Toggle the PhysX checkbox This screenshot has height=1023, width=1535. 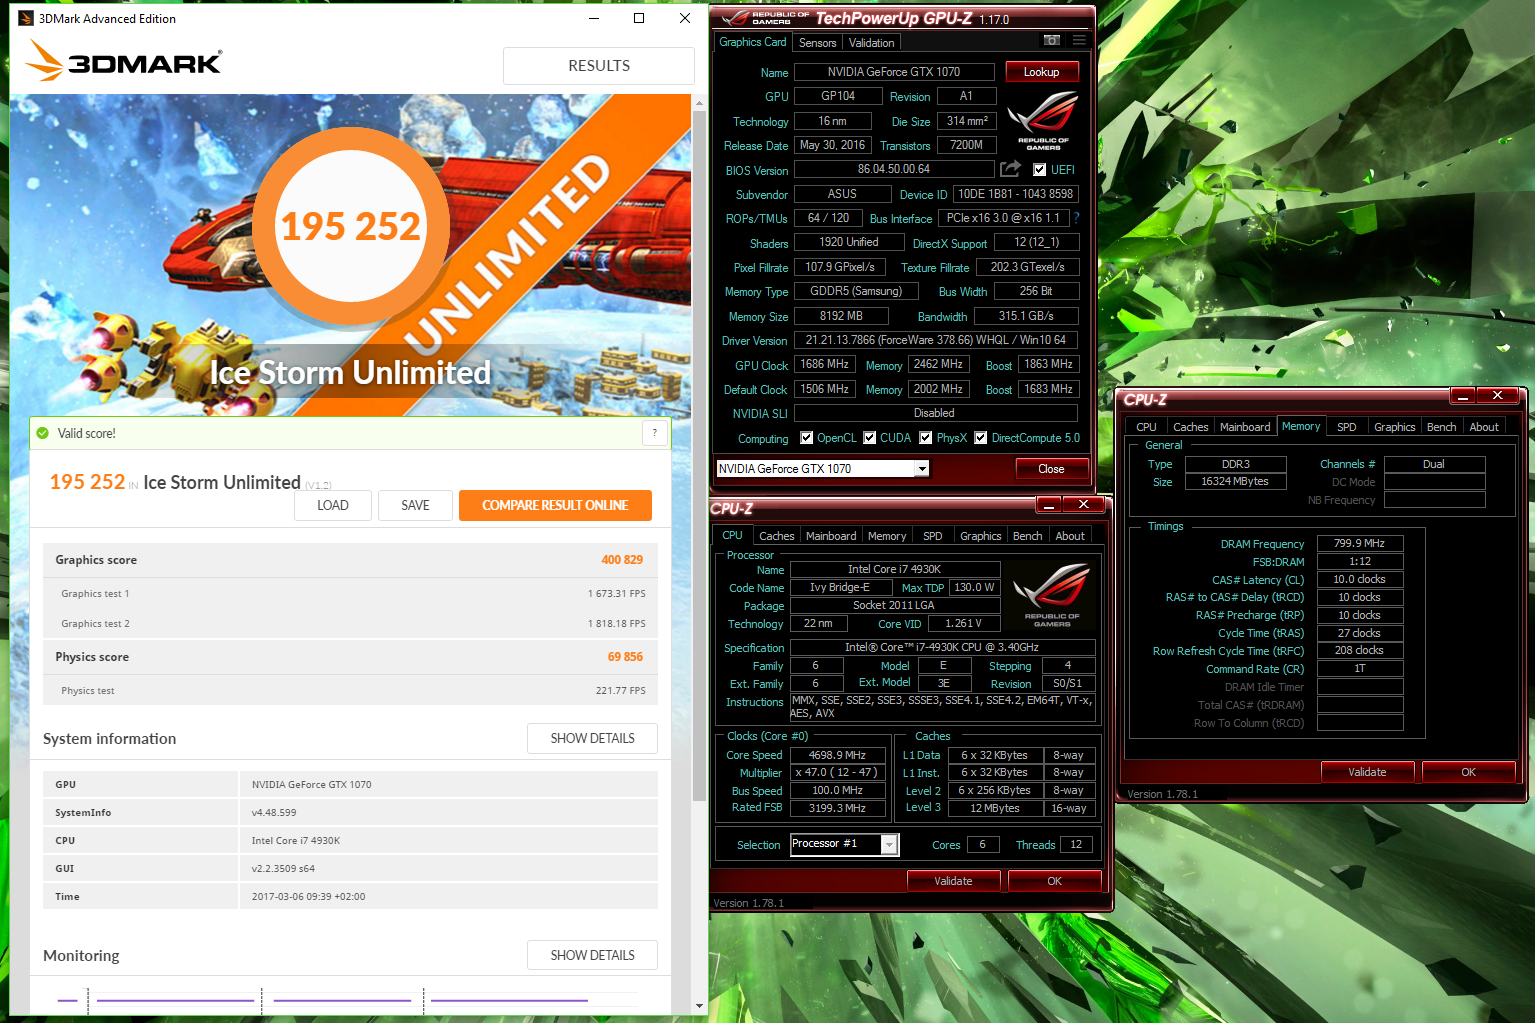pos(926,438)
